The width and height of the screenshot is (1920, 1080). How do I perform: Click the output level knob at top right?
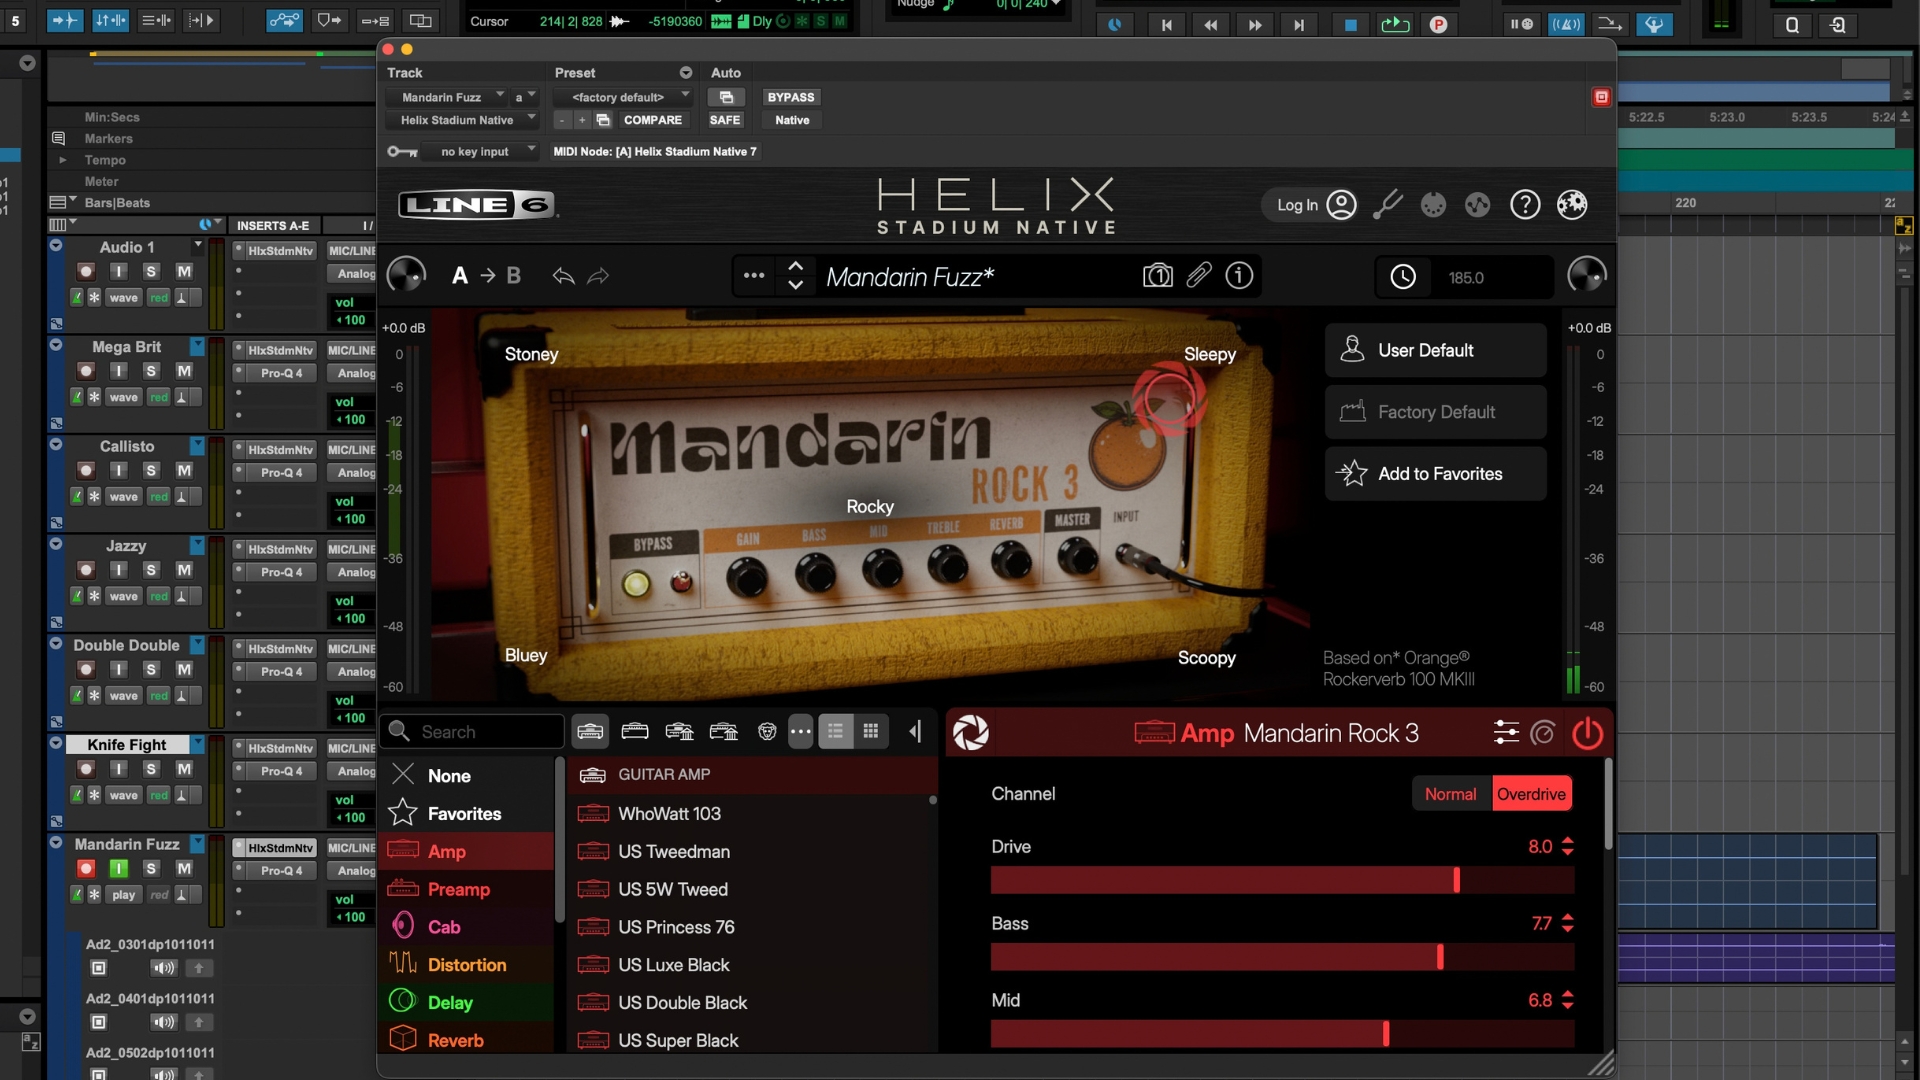click(1586, 275)
